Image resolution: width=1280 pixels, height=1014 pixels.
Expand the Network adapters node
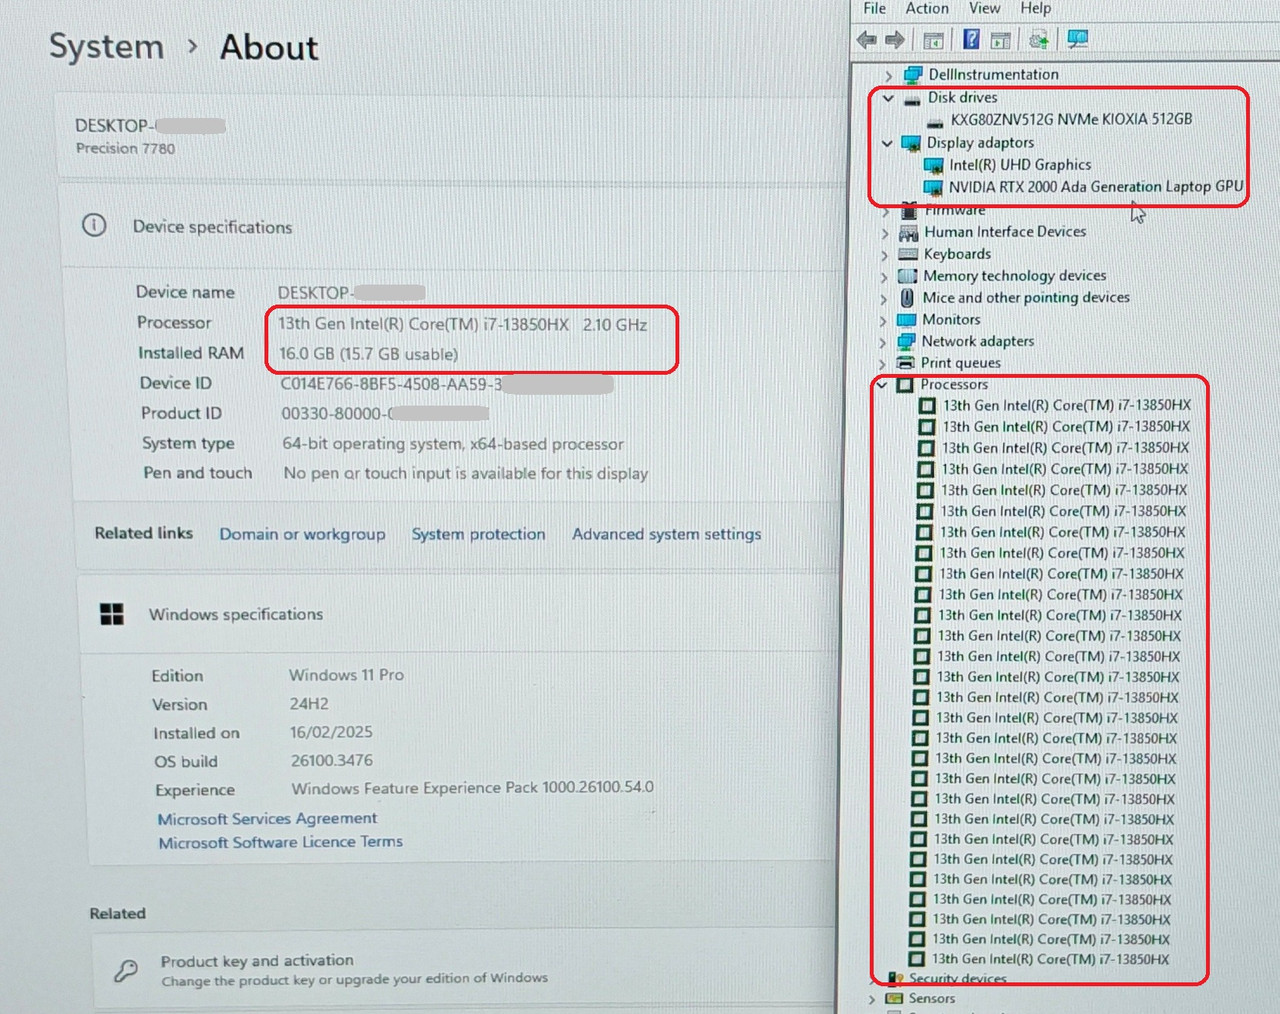[882, 342]
